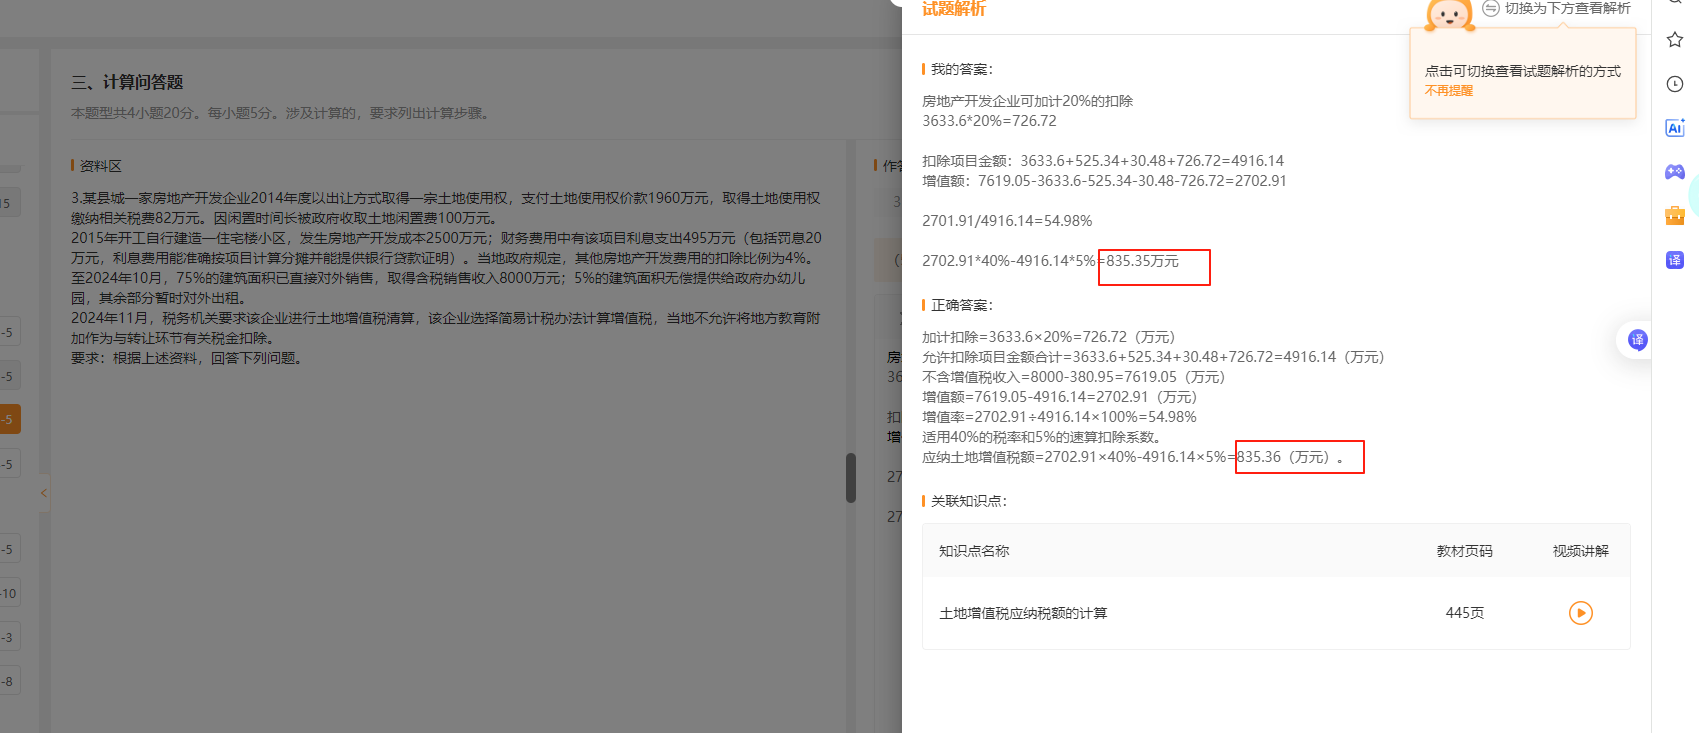
Task: Click the 土地增值税应纳税额的计算 knowledge point row
Action: 1023,613
